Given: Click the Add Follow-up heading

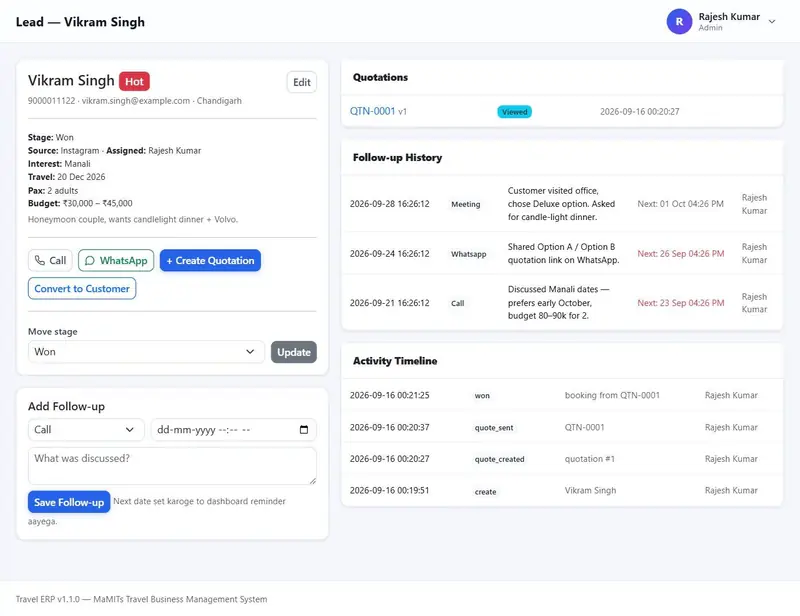Looking at the screenshot, I should 66,407.
